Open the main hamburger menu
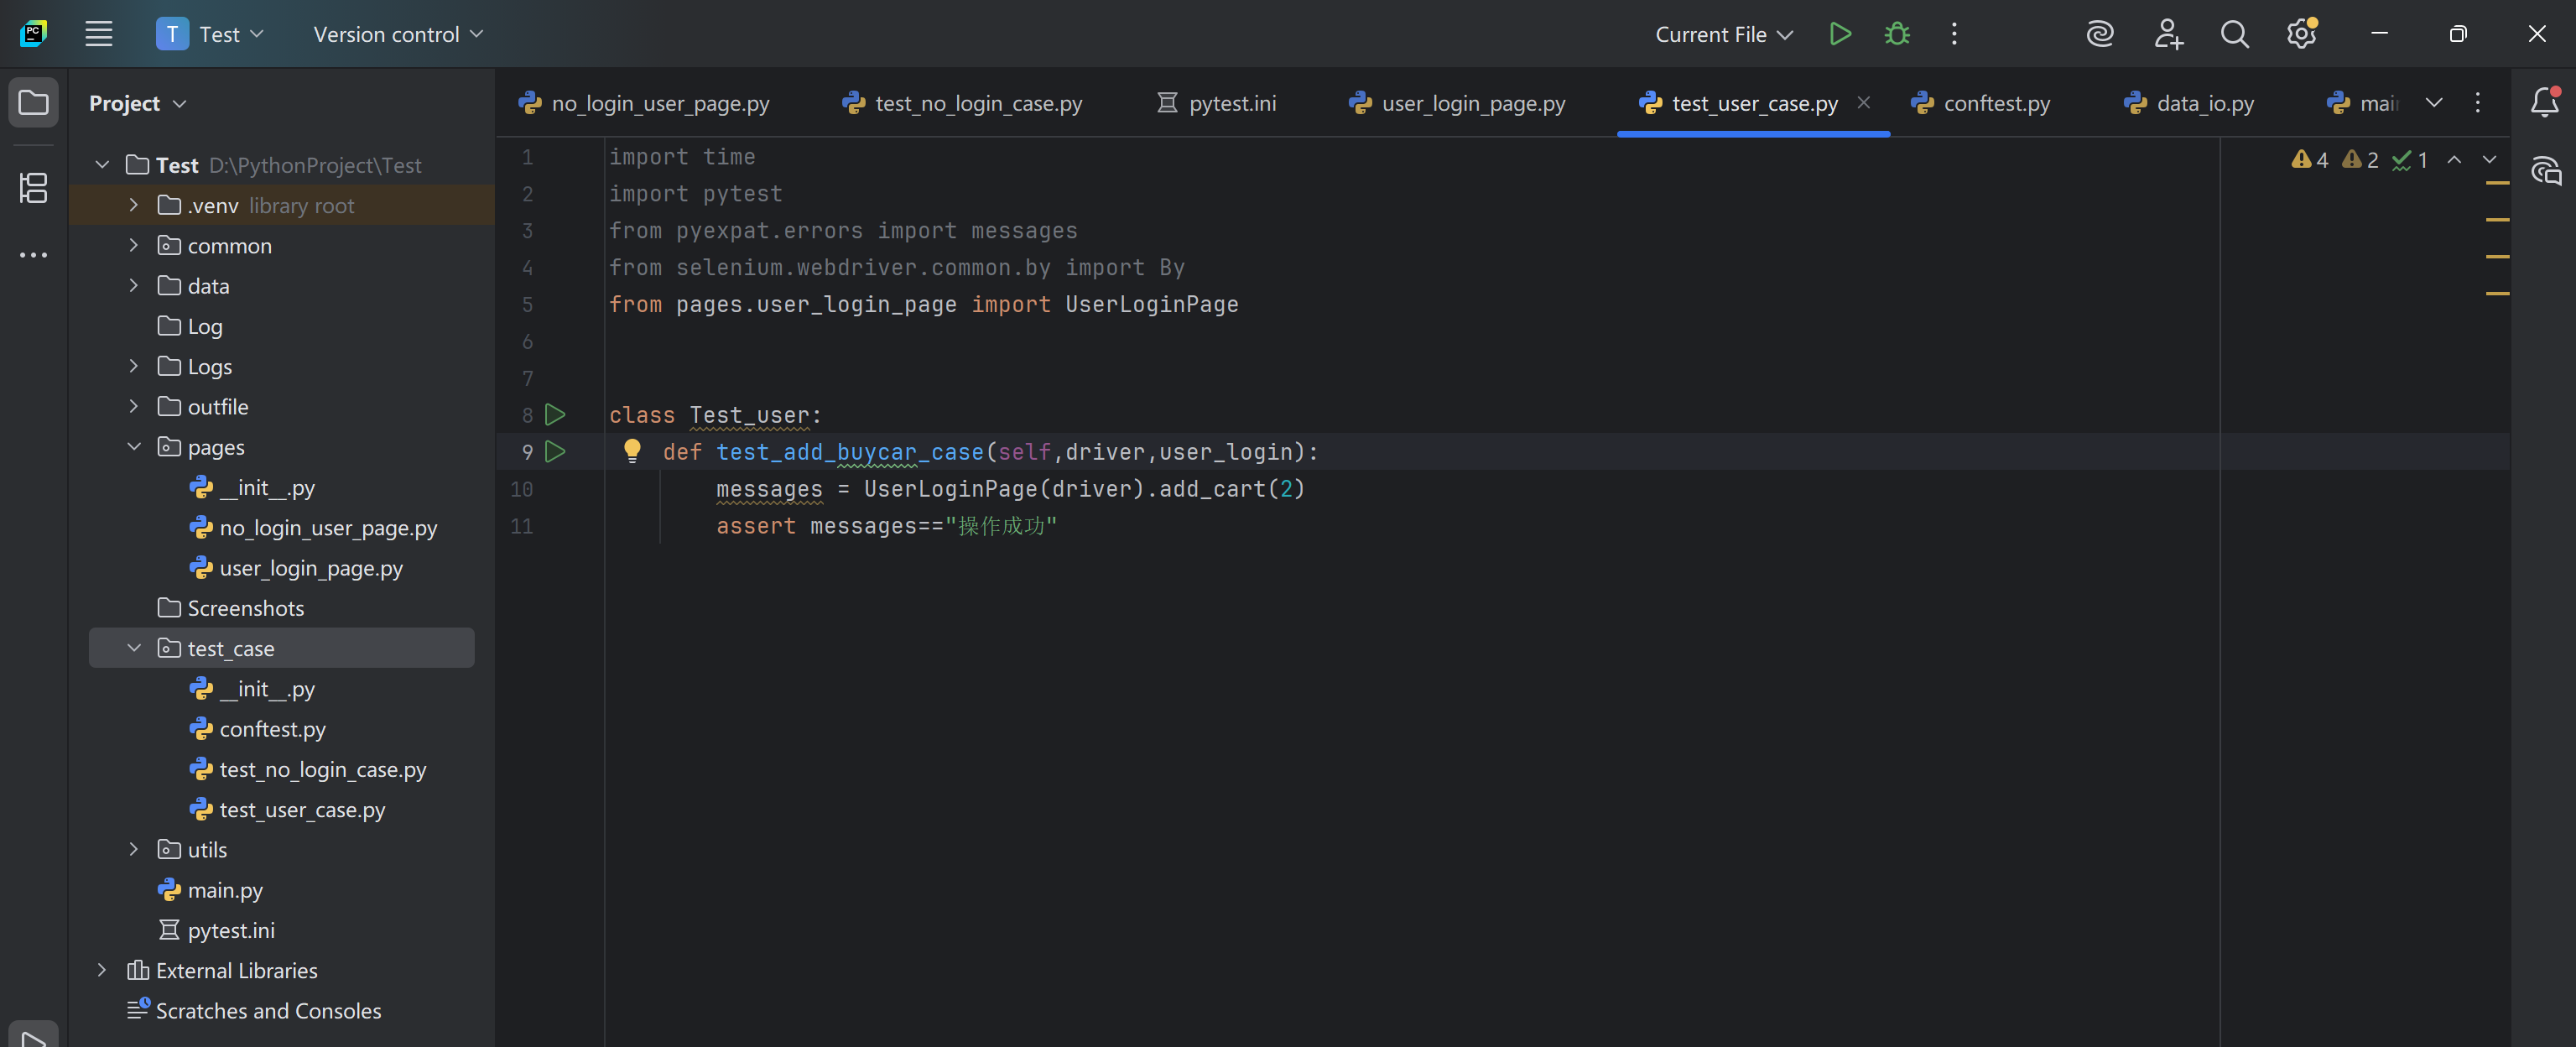Viewport: 2576px width, 1047px height. (x=98, y=34)
